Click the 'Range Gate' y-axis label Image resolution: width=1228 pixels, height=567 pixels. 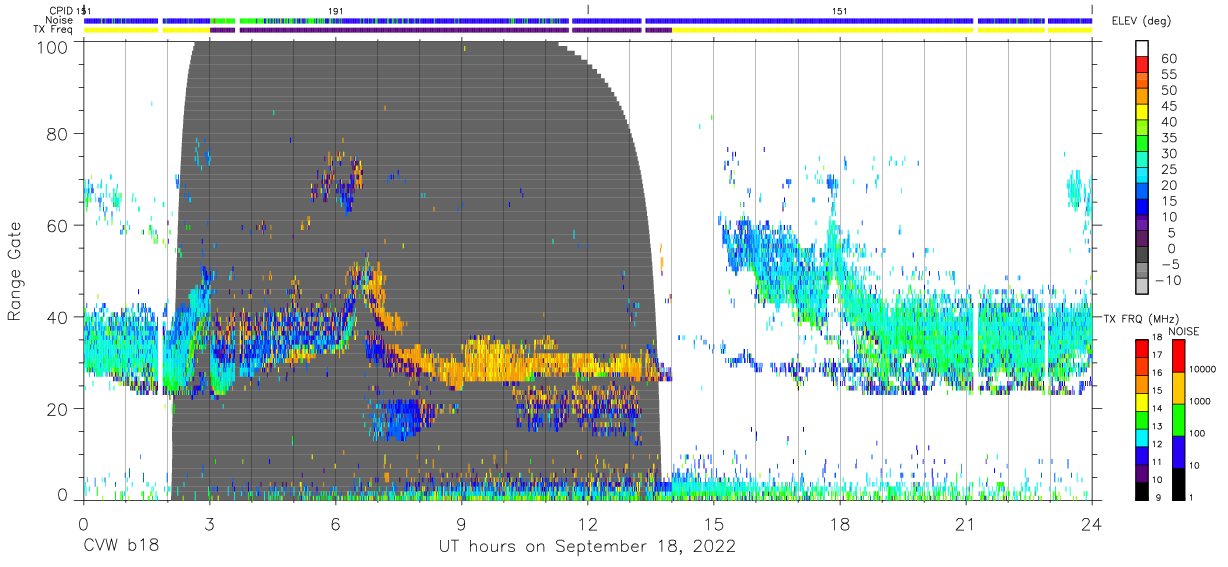pyautogui.click(x=15, y=271)
